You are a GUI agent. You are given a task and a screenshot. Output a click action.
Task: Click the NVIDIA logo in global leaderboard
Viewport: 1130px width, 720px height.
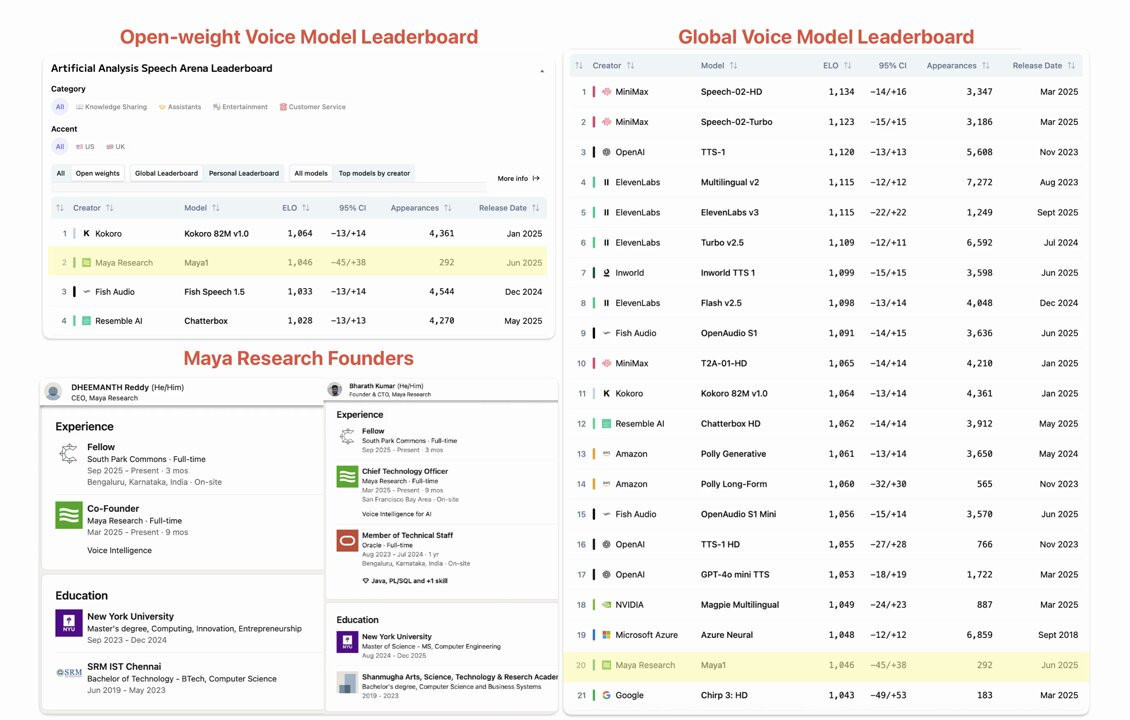tap(606, 605)
